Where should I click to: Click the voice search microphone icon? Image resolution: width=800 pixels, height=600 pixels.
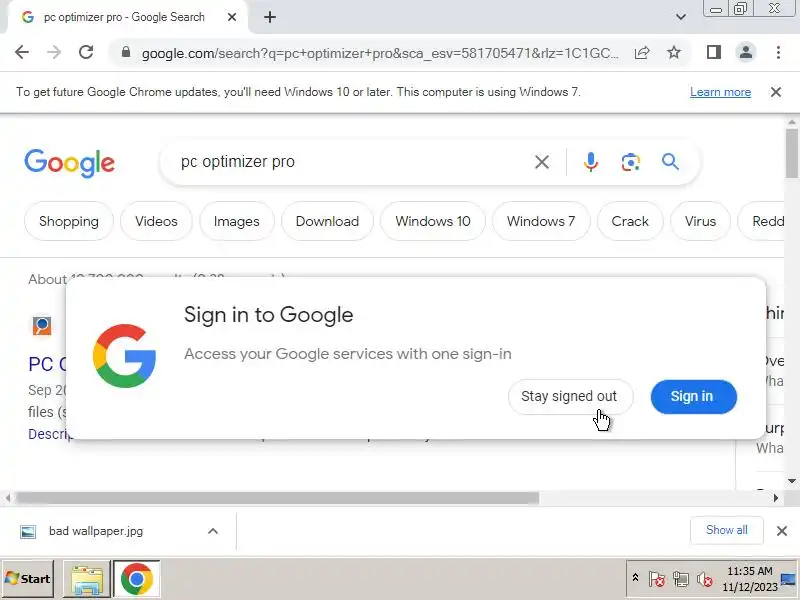point(590,162)
